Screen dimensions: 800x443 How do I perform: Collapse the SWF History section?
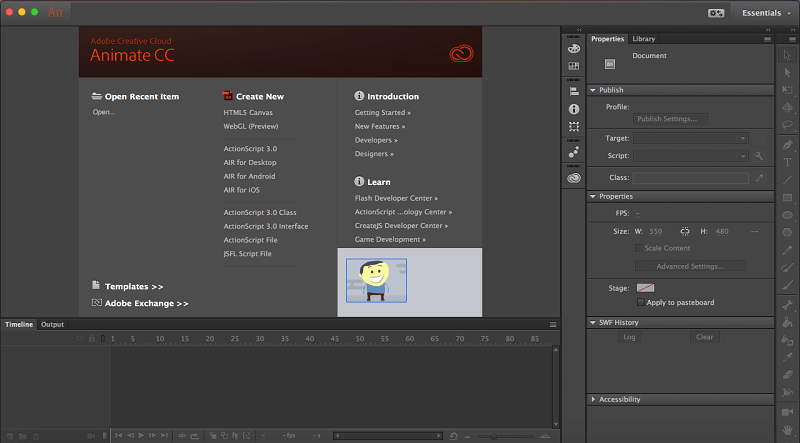(x=593, y=323)
